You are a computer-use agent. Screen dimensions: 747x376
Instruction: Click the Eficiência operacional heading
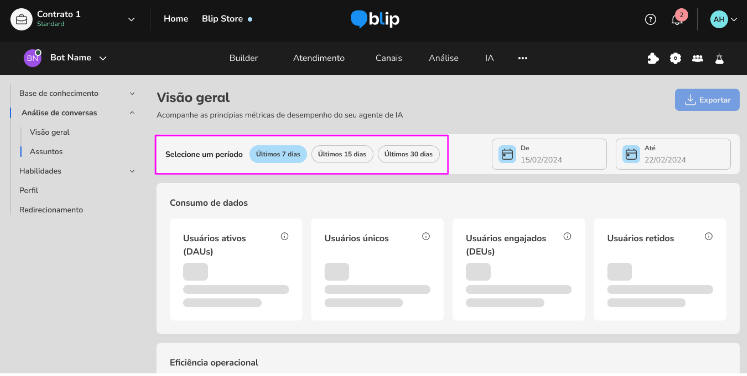pyautogui.click(x=214, y=363)
